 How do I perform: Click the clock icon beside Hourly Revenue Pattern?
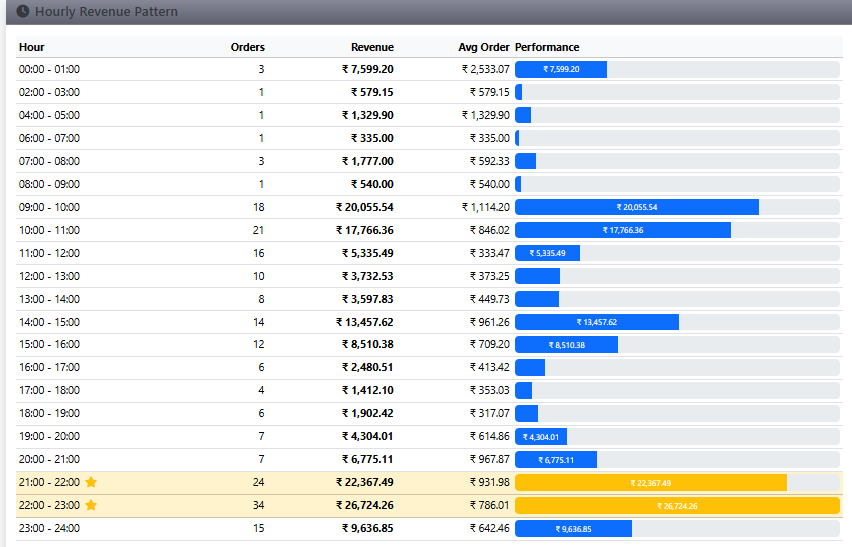(23, 11)
